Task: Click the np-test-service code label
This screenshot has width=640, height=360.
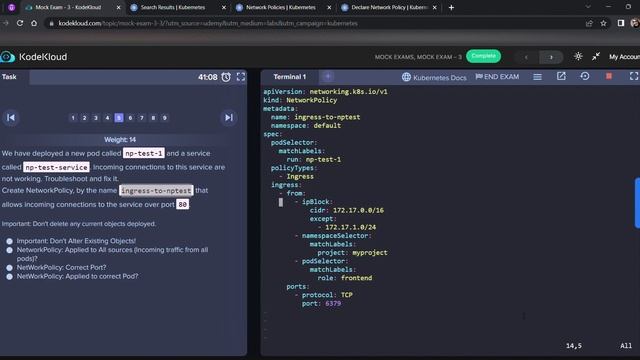Action: [56, 167]
